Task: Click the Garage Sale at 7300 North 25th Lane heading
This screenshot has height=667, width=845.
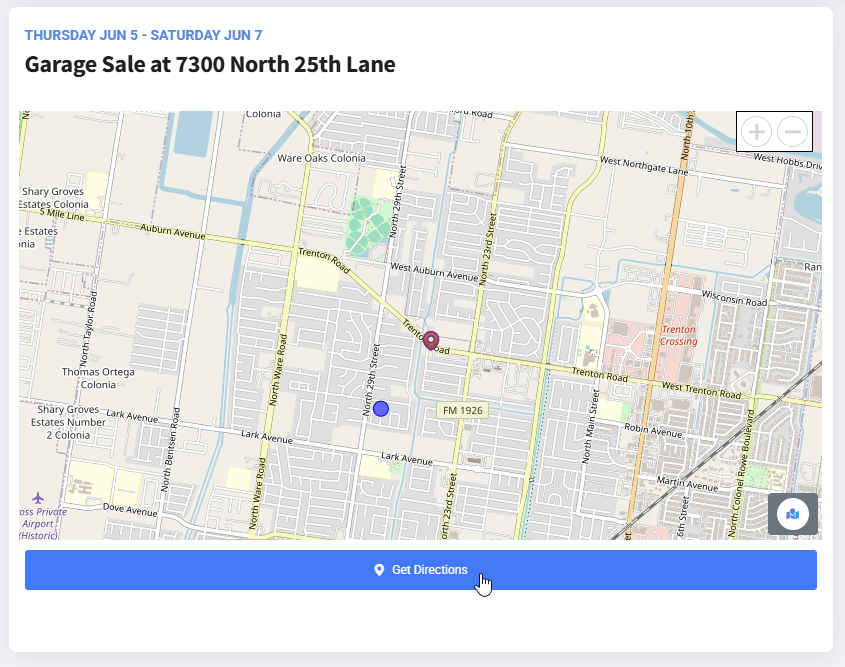Action: 210,64
